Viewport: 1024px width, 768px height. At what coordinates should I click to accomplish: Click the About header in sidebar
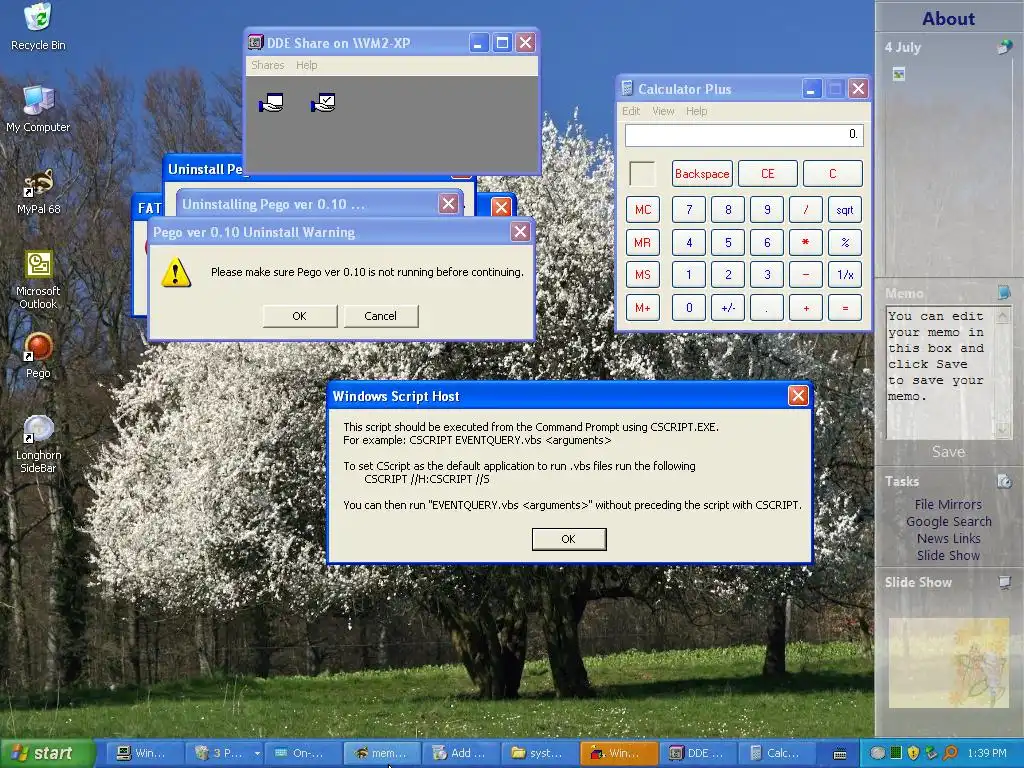click(x=948, y=18)
